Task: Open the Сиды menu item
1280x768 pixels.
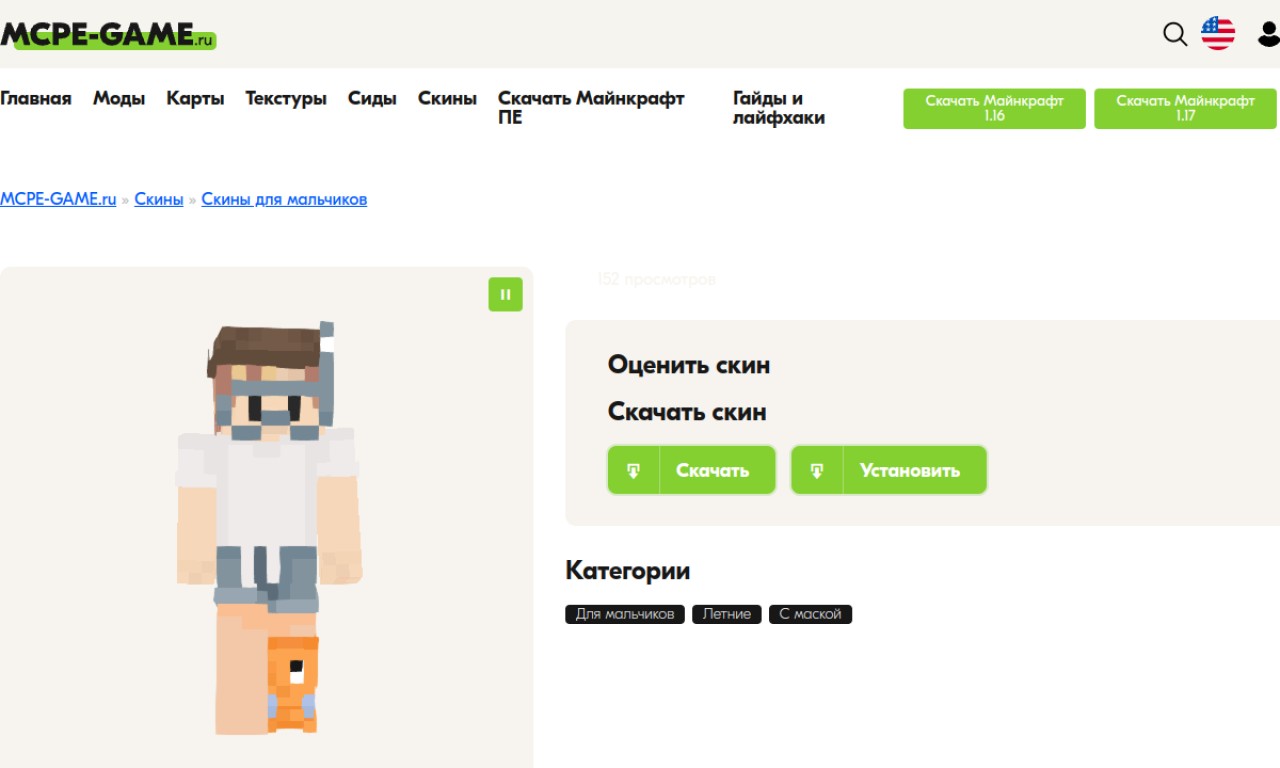Action: pyautogui.click(x=372, y=98)
